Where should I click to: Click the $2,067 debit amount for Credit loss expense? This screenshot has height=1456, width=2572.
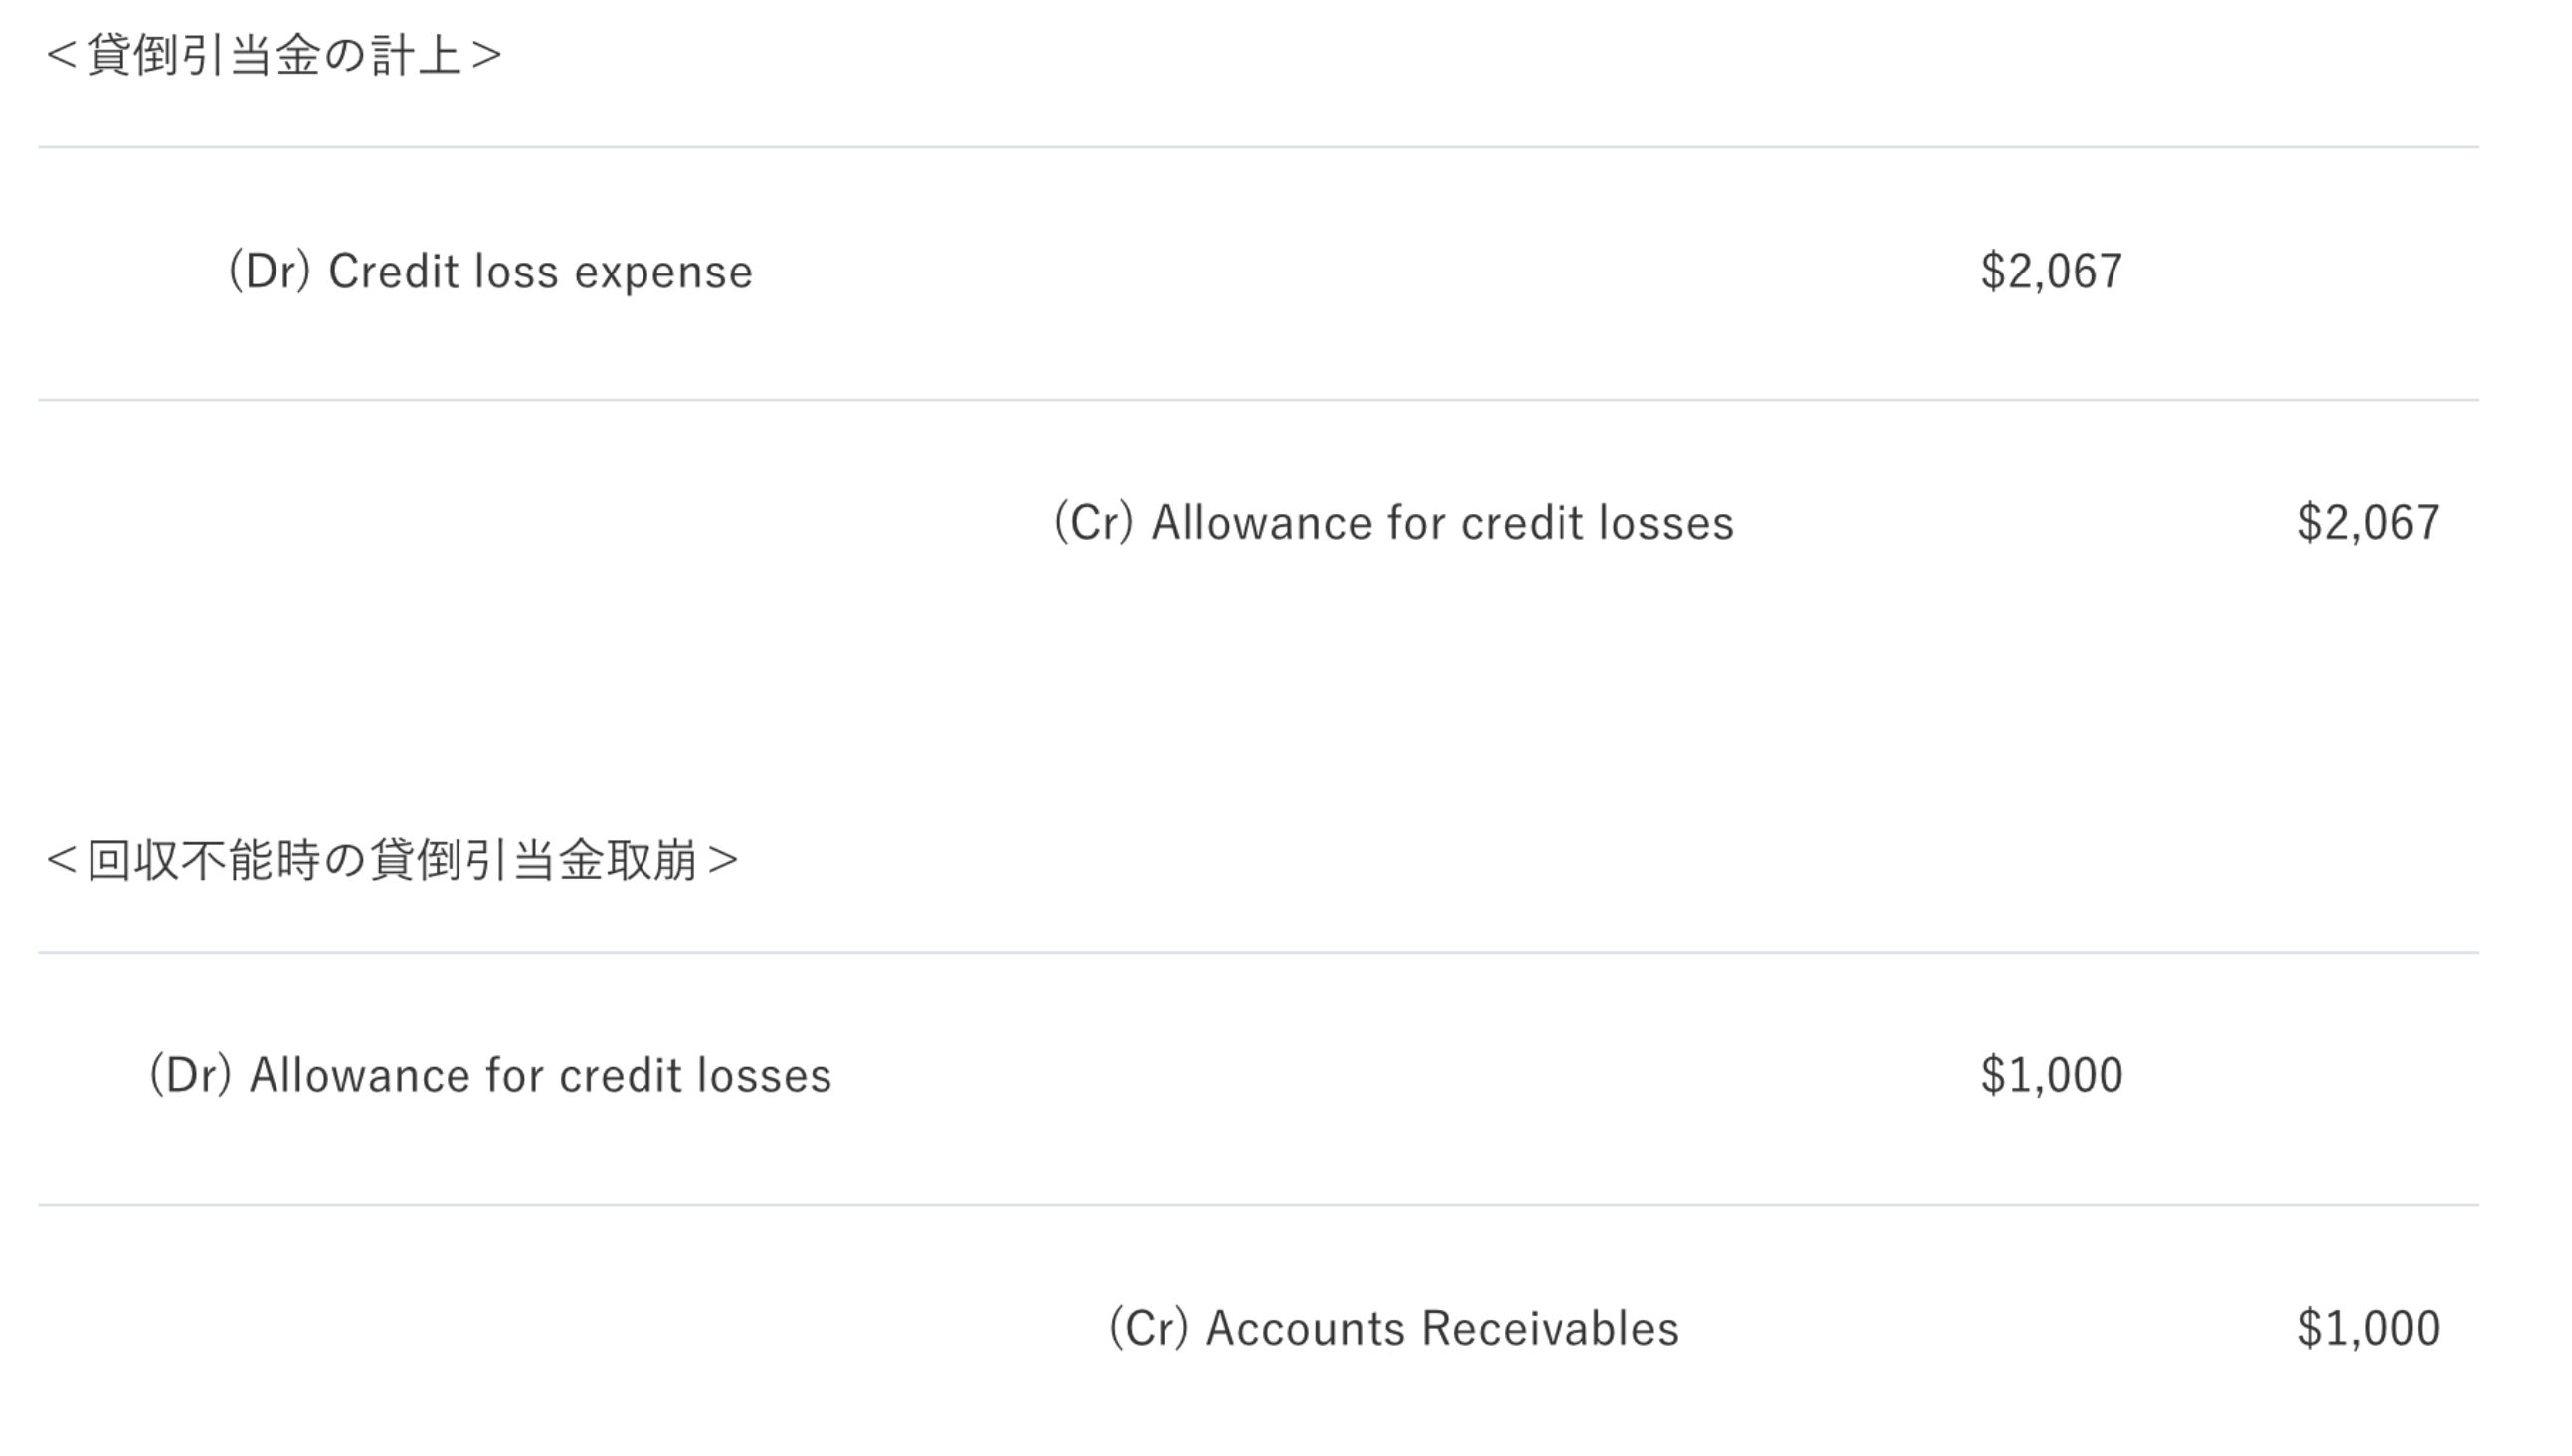(2051, 272)
